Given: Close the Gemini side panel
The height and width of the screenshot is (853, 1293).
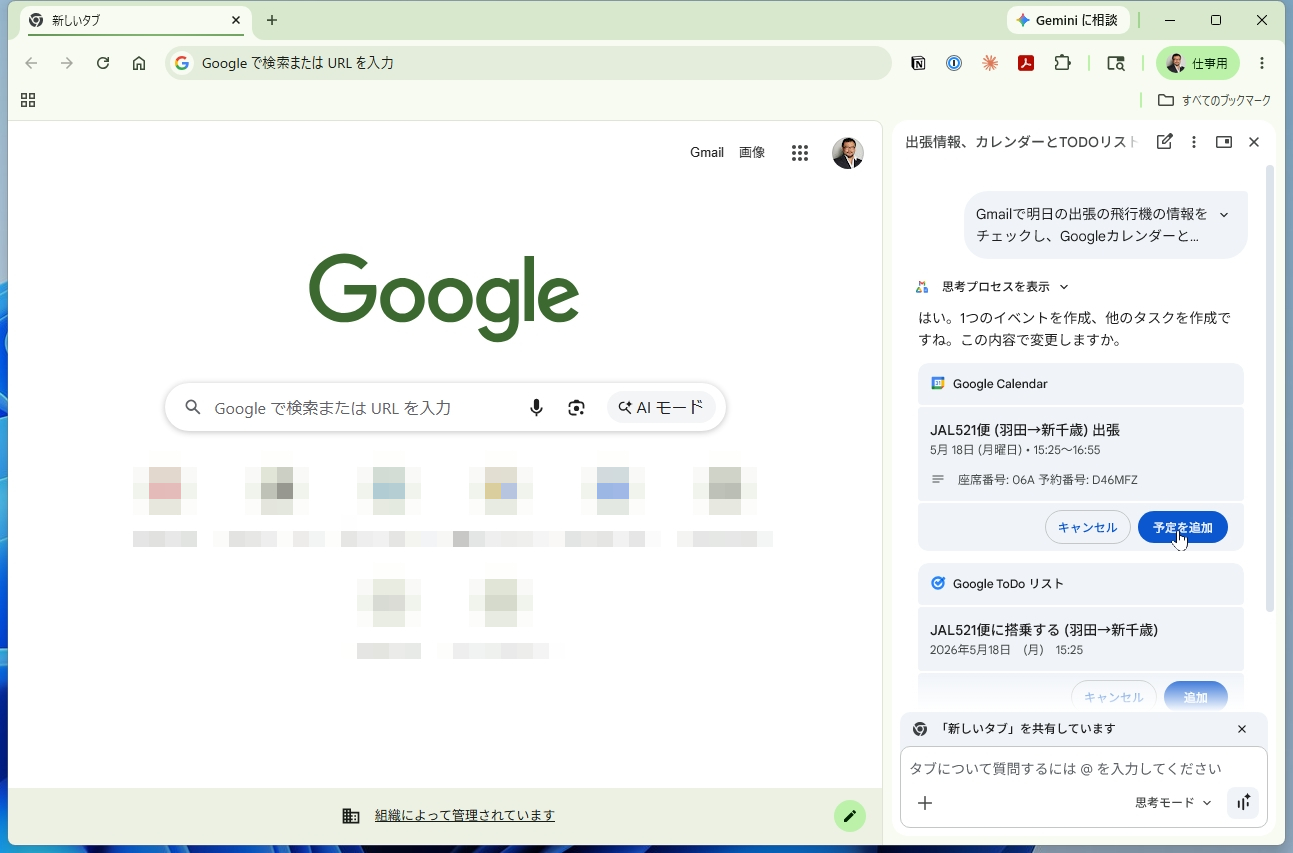Looking at the screenshot, I should [x=1254, y=142].
